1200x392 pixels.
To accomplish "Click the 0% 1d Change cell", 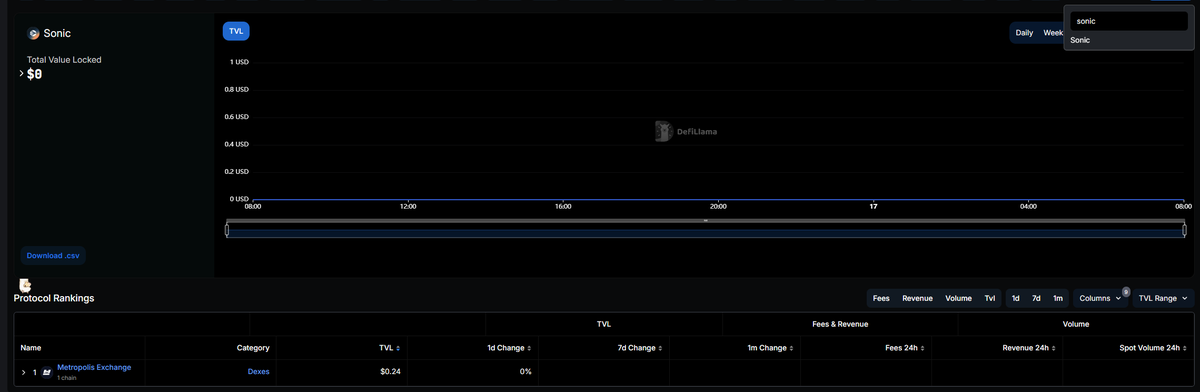I will (x=525, y=372).
